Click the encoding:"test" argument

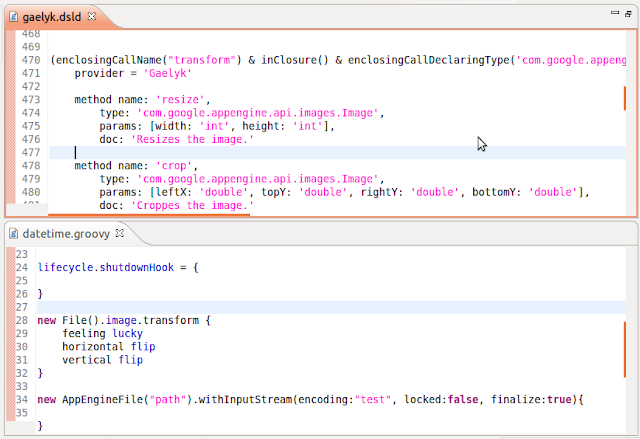344,399
